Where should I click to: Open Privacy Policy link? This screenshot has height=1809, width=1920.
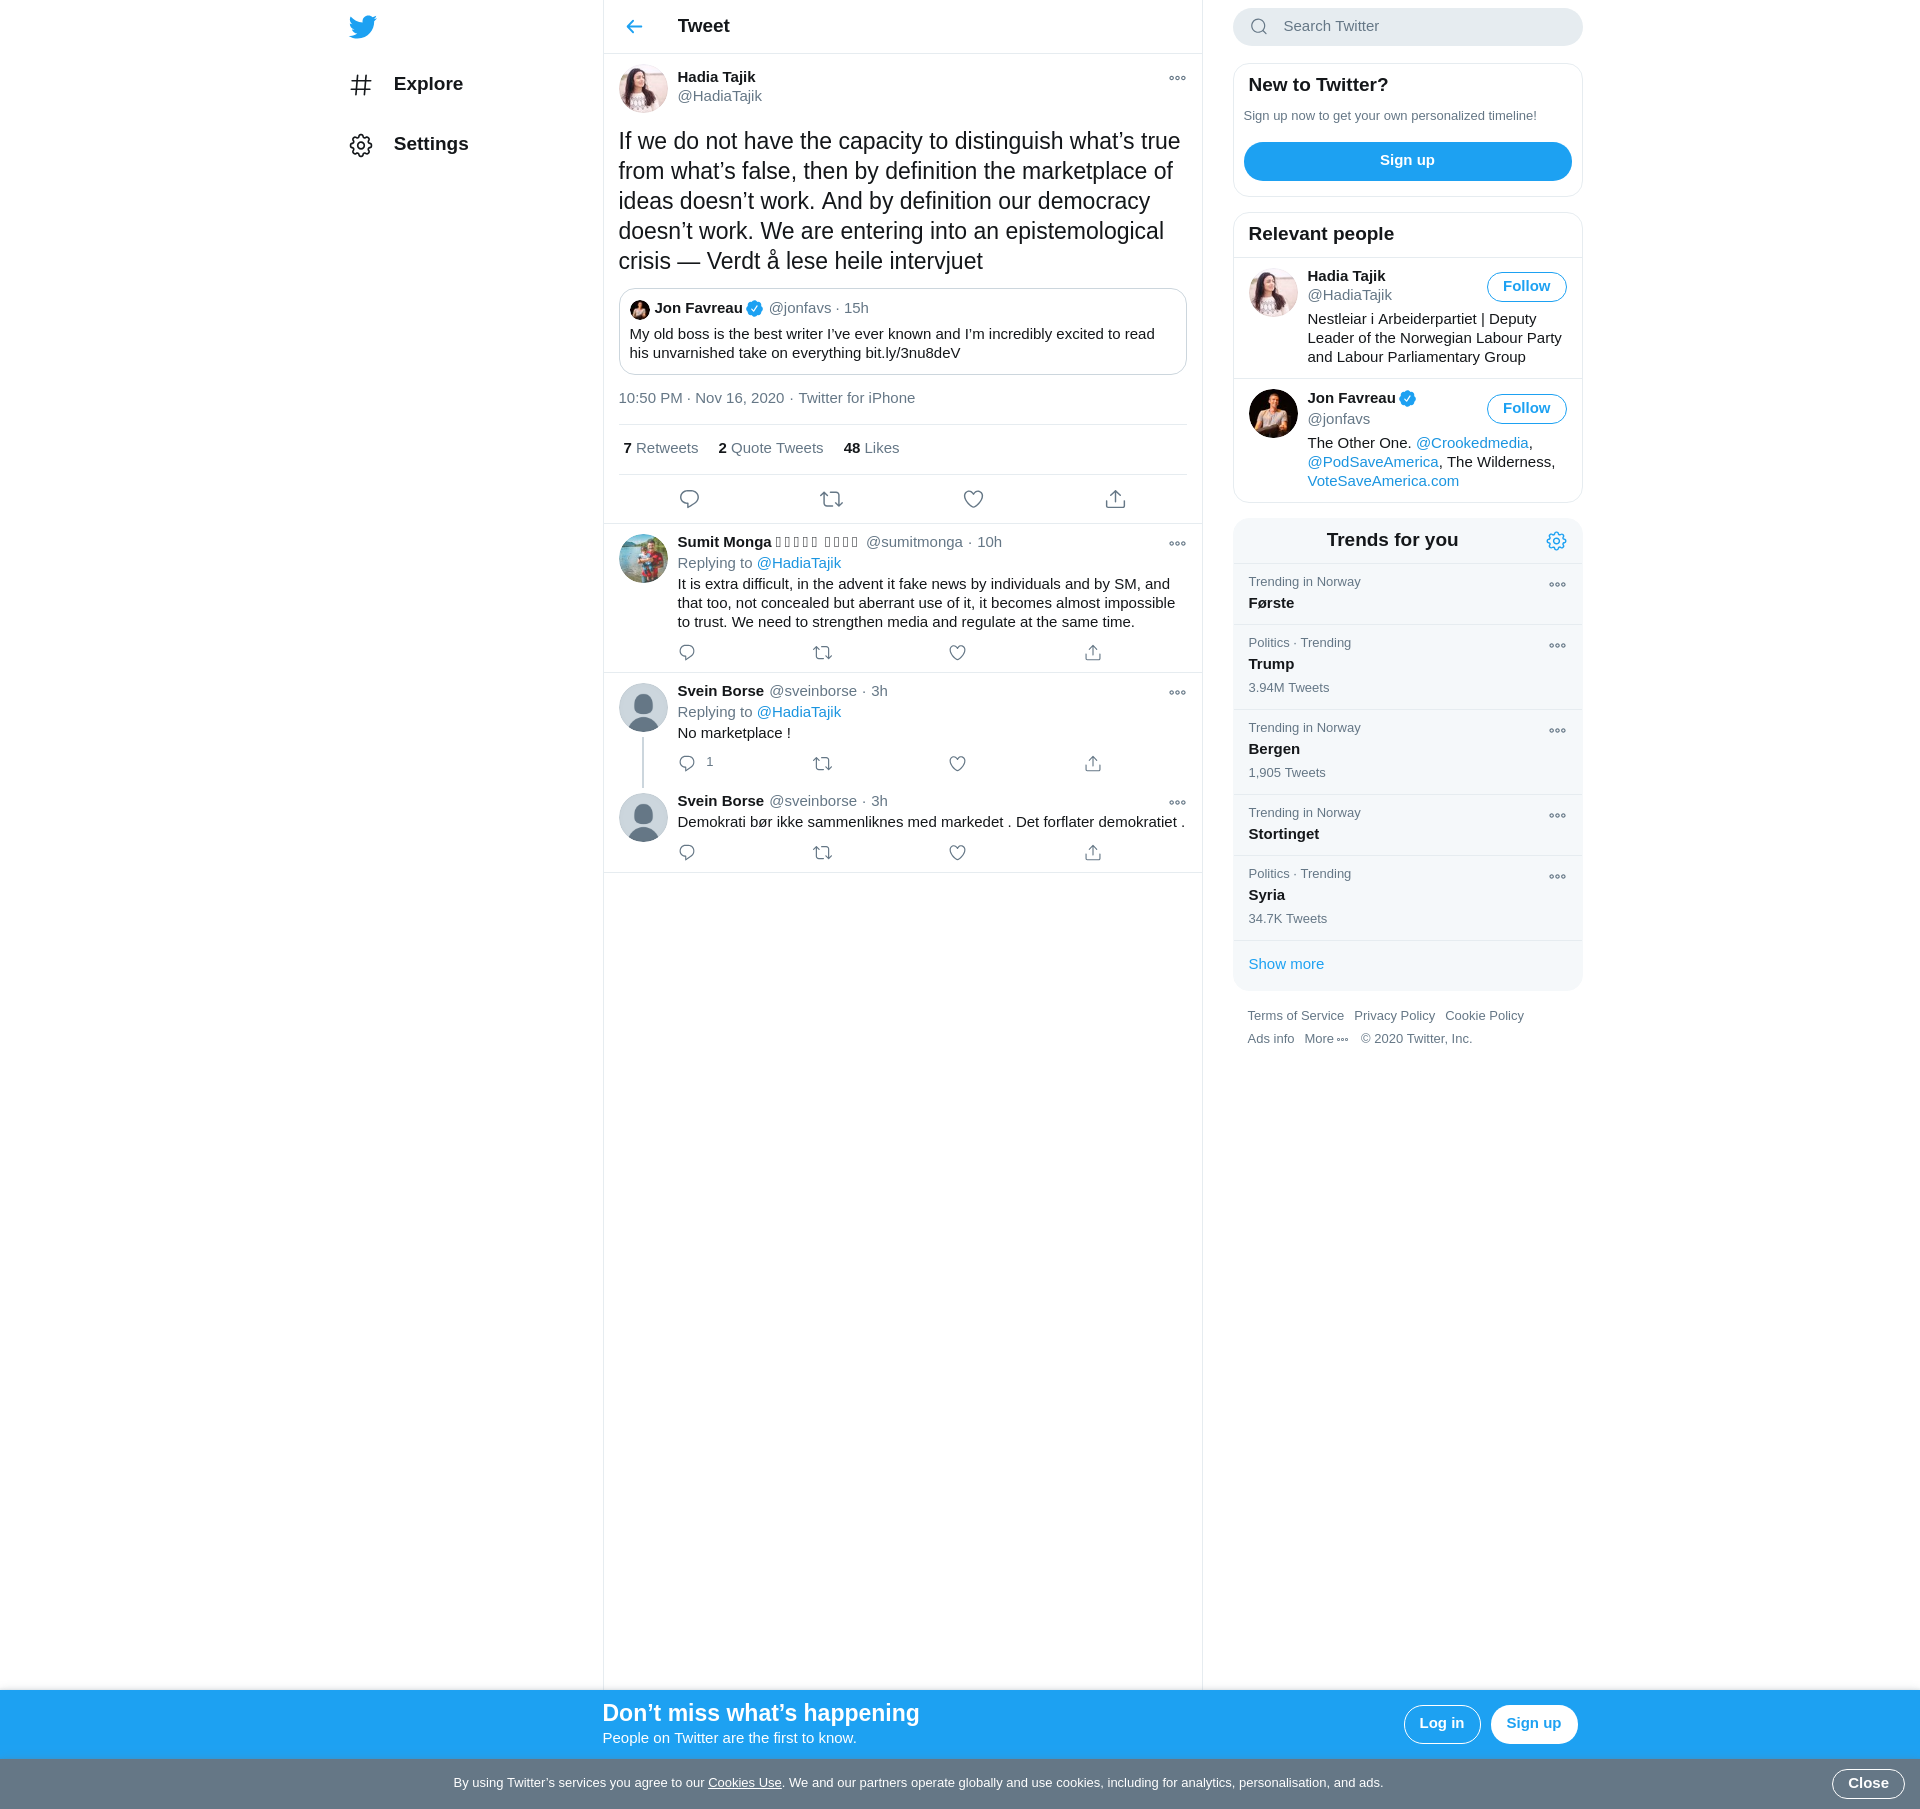pos(1394,1016)
